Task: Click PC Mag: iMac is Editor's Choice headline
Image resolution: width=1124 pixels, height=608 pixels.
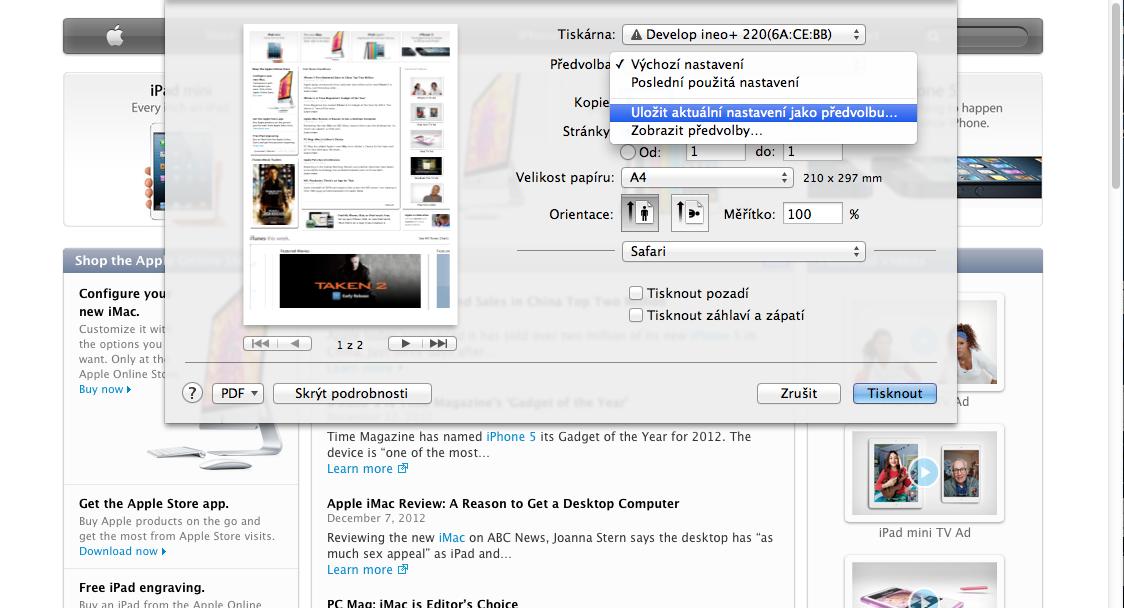Action: point(422,603)
